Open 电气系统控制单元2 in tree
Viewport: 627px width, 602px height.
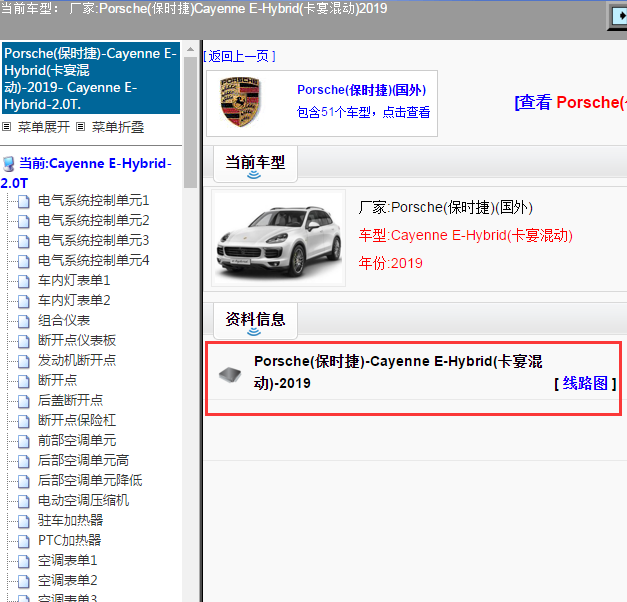coord(93,220)
